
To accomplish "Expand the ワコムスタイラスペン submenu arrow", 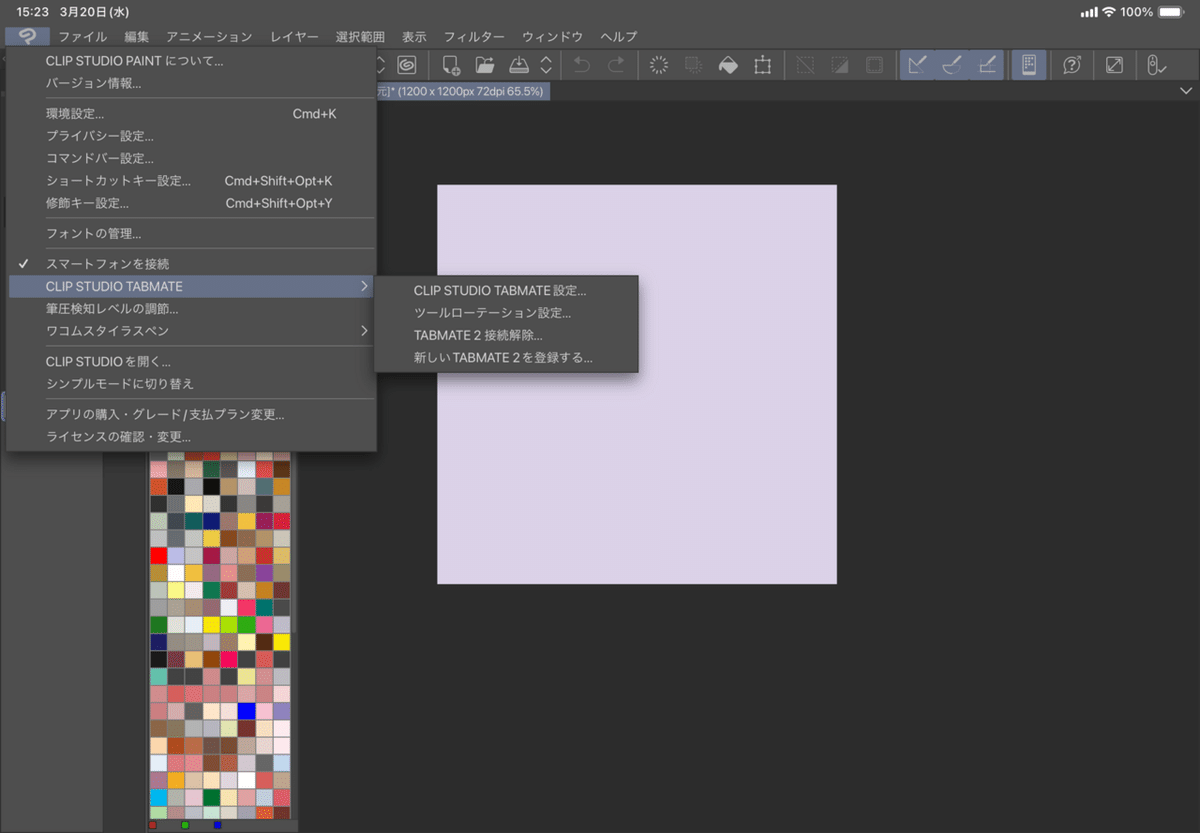I will 363,331.
